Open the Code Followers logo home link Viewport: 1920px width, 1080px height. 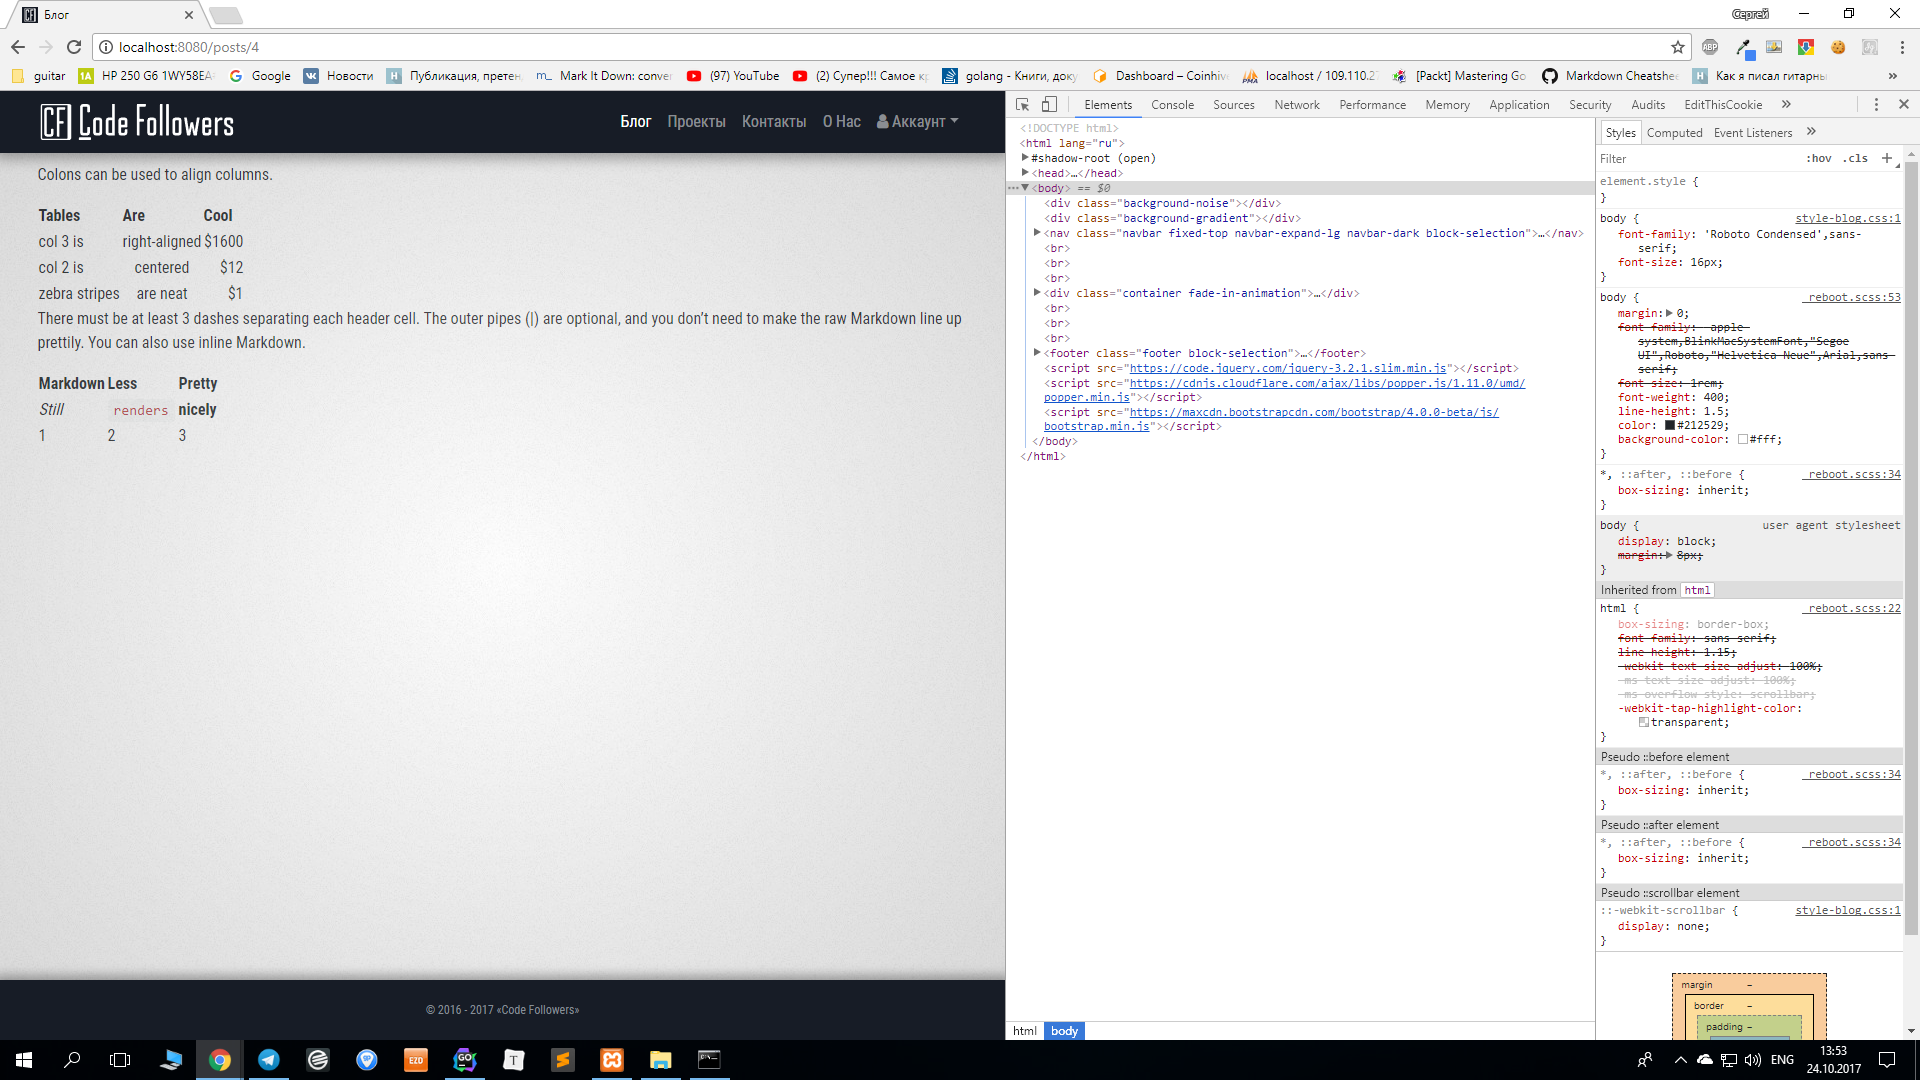(x=137, y=122)
